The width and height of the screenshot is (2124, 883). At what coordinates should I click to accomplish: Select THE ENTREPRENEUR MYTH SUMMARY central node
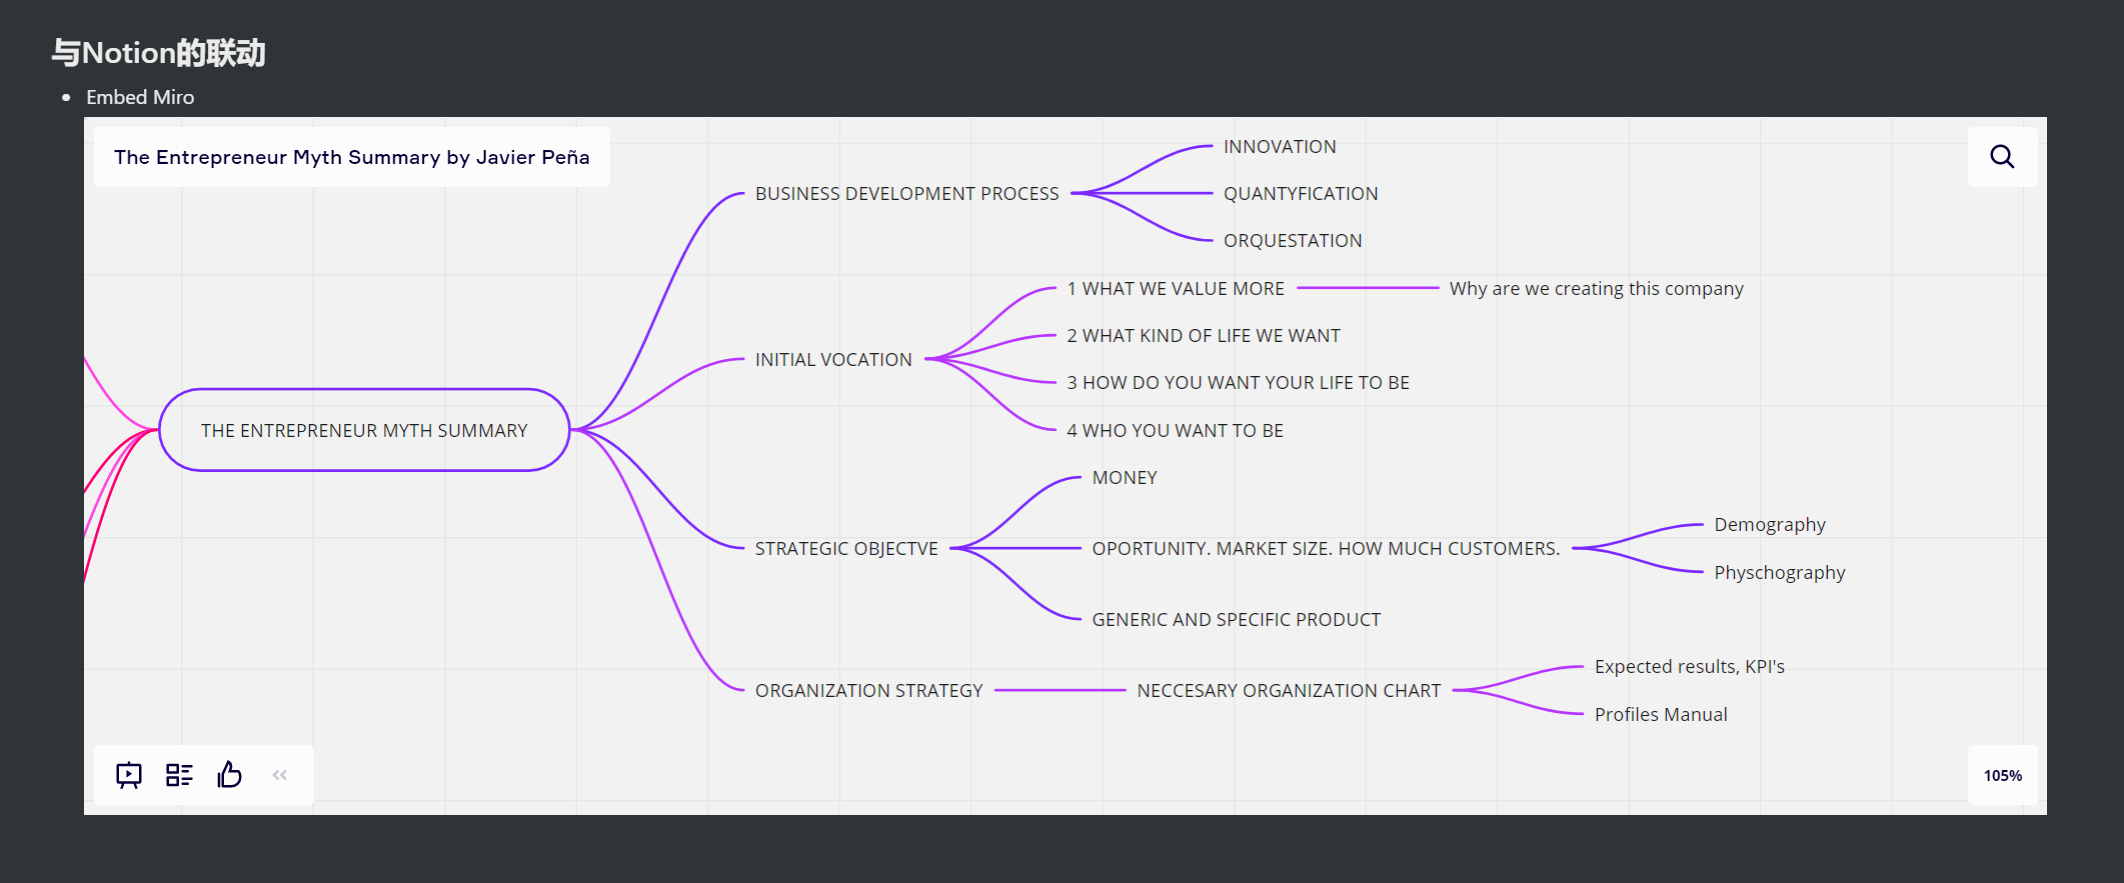pos(364,430)
